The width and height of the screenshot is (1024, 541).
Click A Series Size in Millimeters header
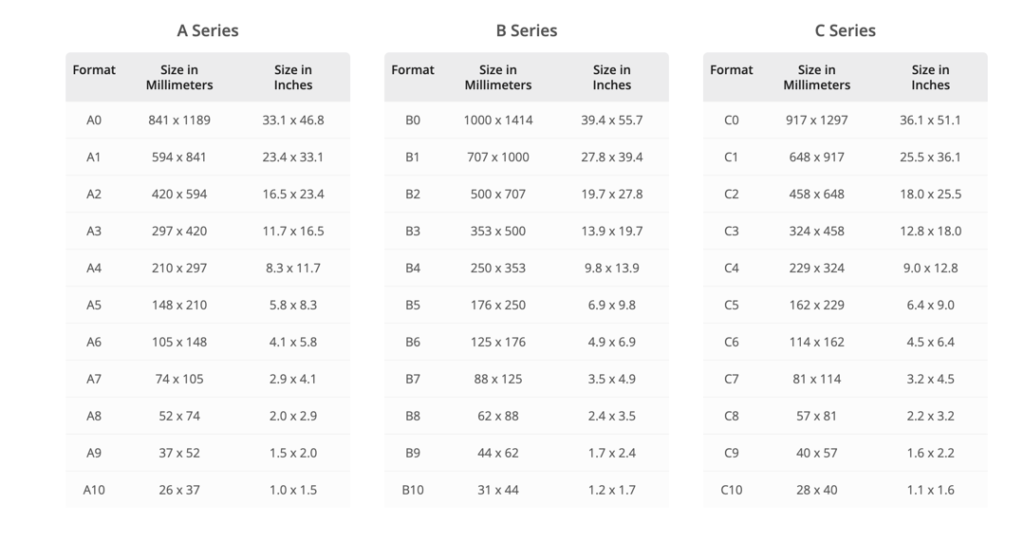pyautogui.click(x=180, y=77)
